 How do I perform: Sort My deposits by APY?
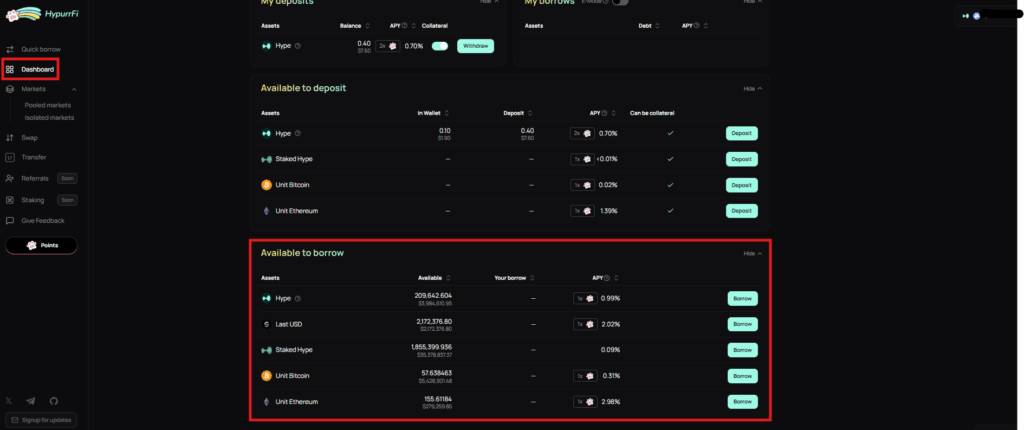(414, 26)
